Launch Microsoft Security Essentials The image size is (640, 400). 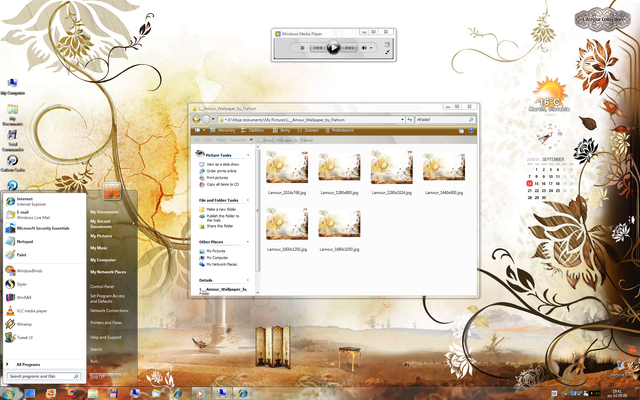coord(44,228)
